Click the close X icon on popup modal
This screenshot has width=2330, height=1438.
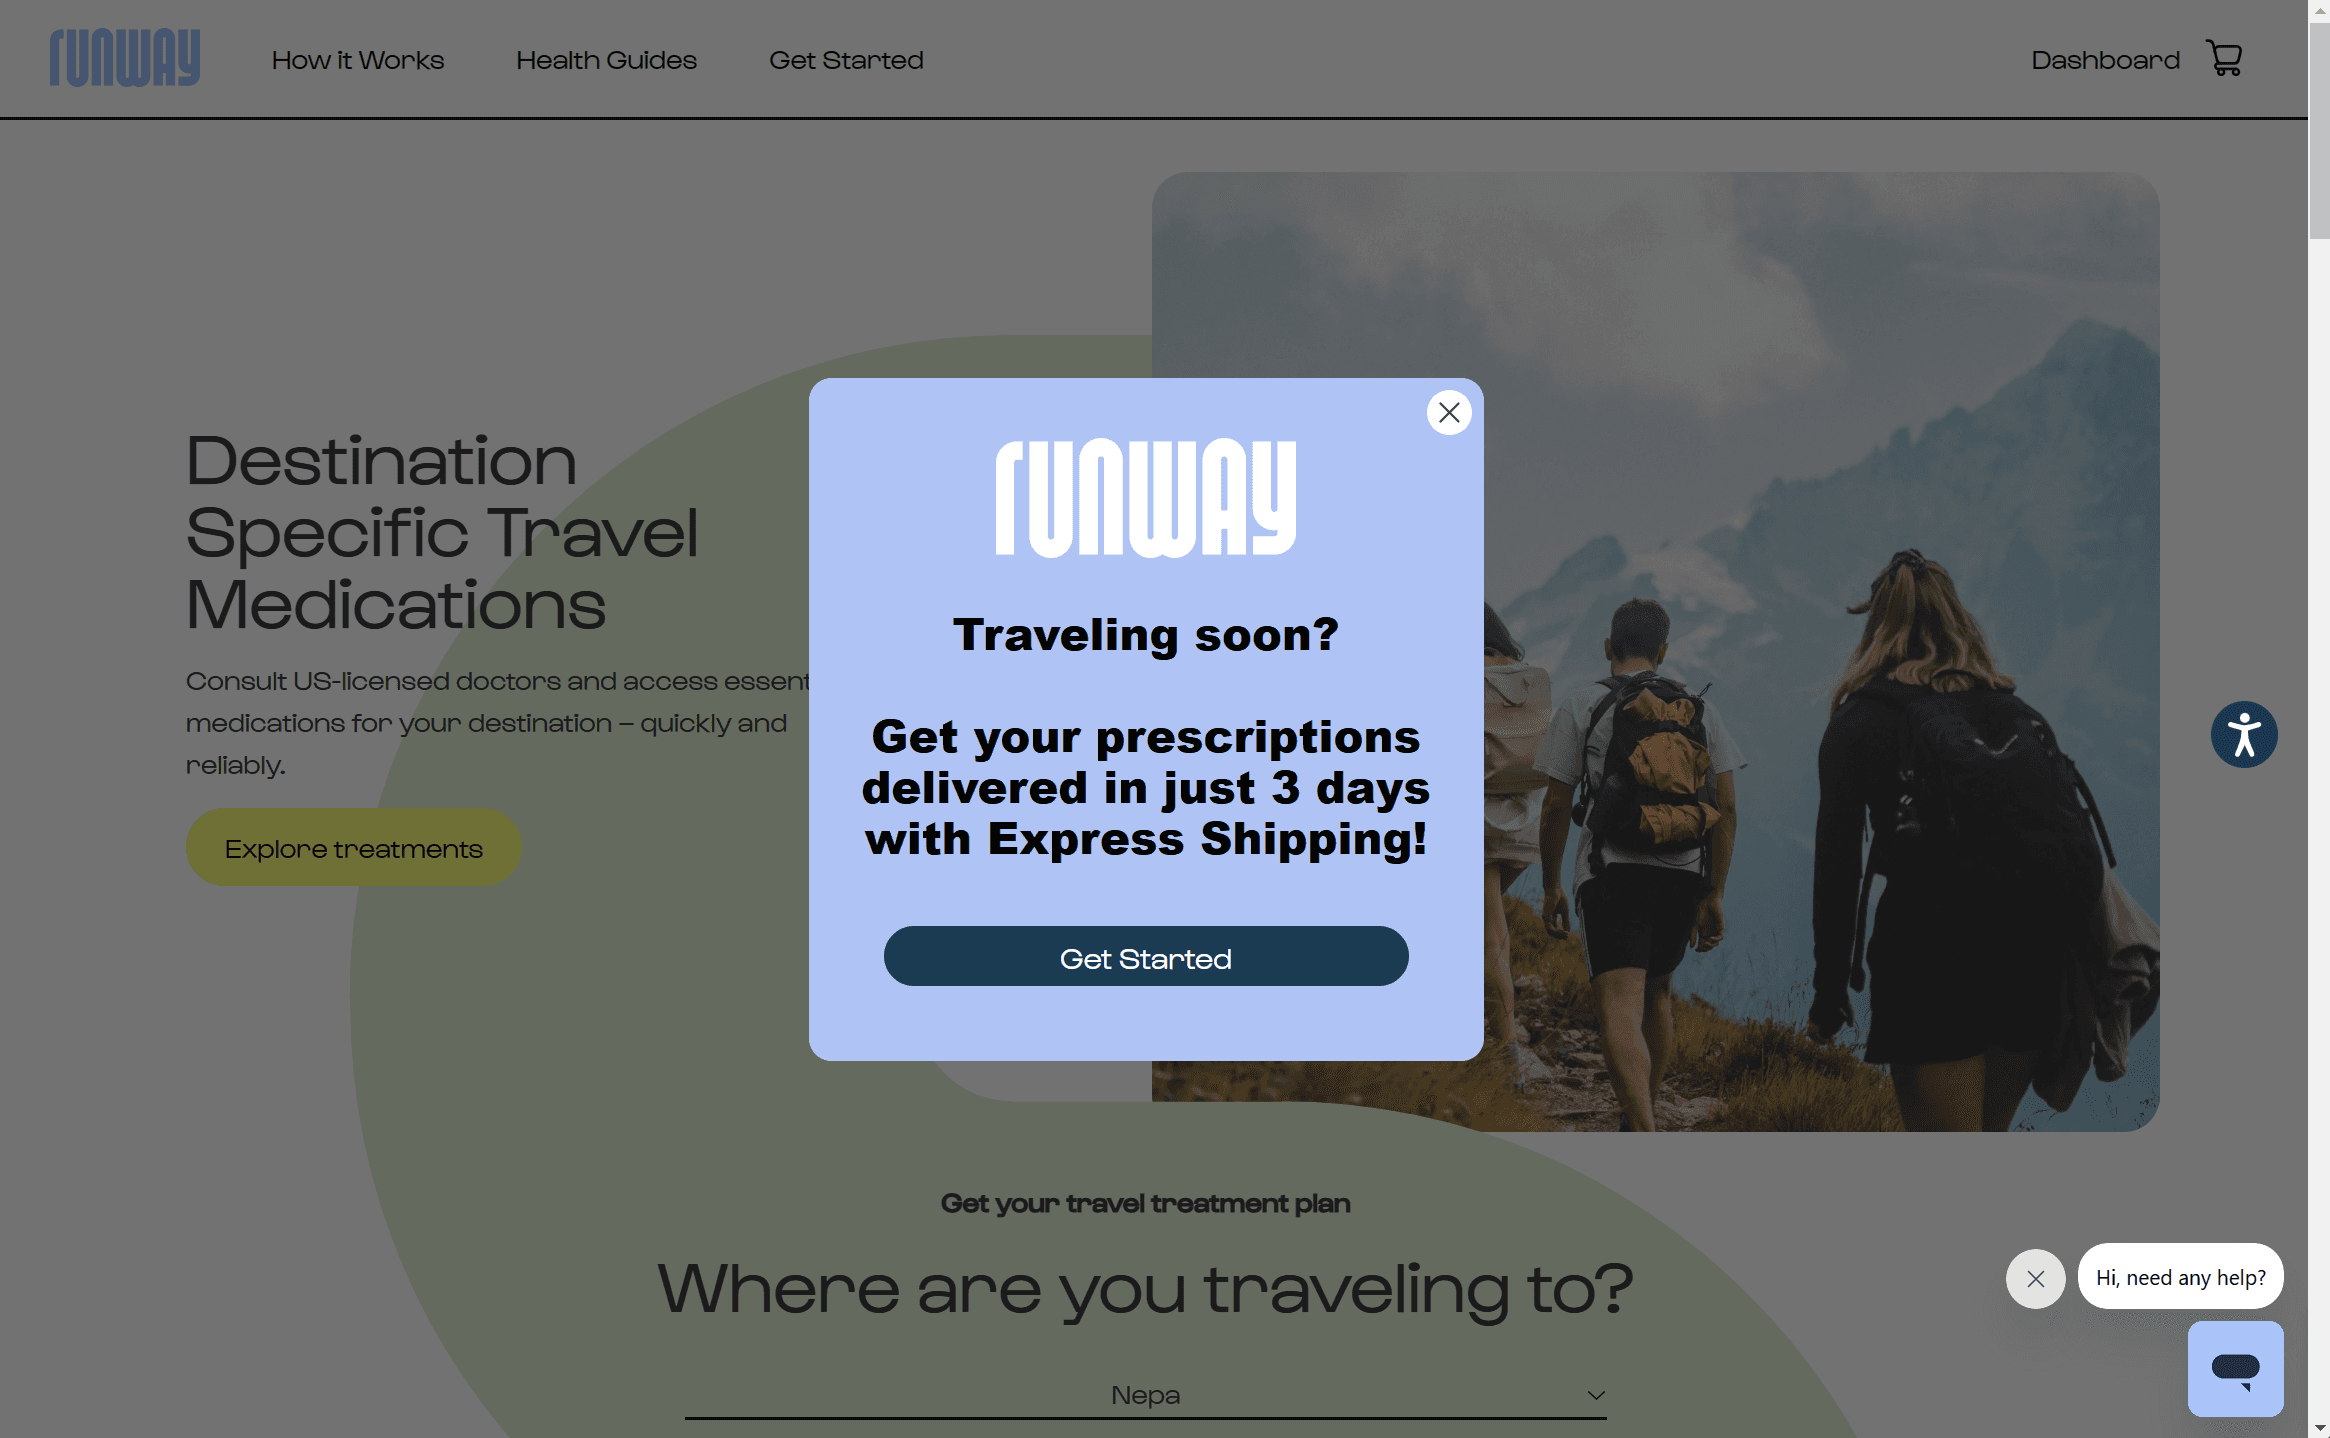[x=1450, y=411]
